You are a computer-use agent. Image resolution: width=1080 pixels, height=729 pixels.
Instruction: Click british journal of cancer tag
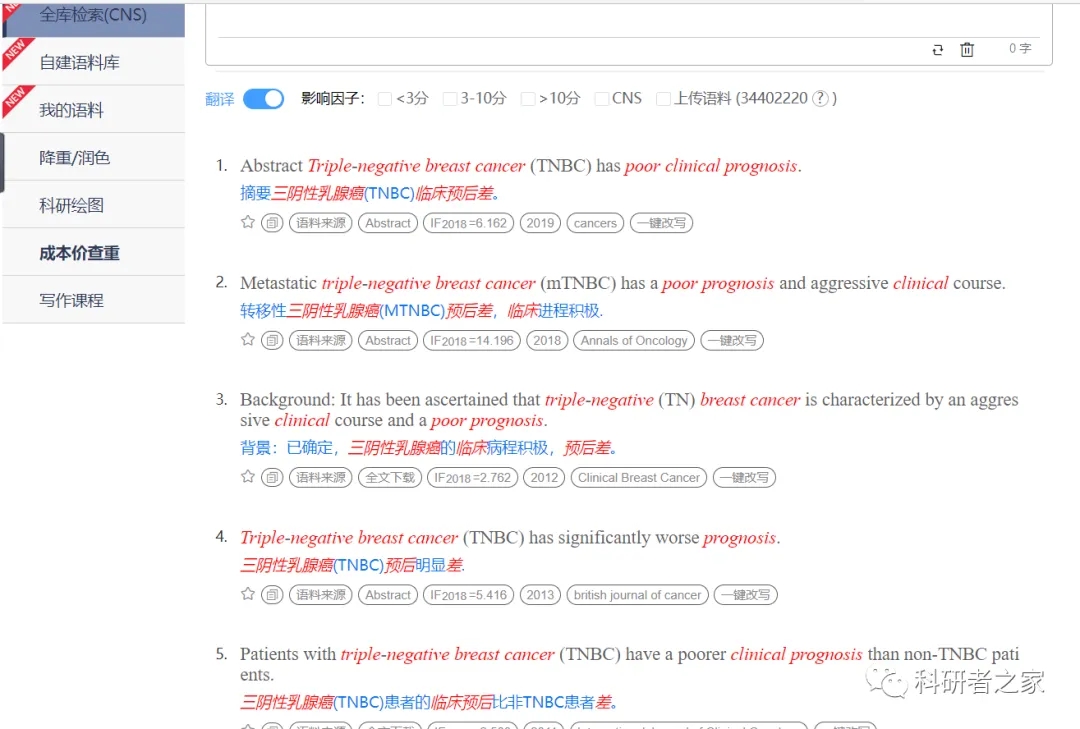coord(637,595)
